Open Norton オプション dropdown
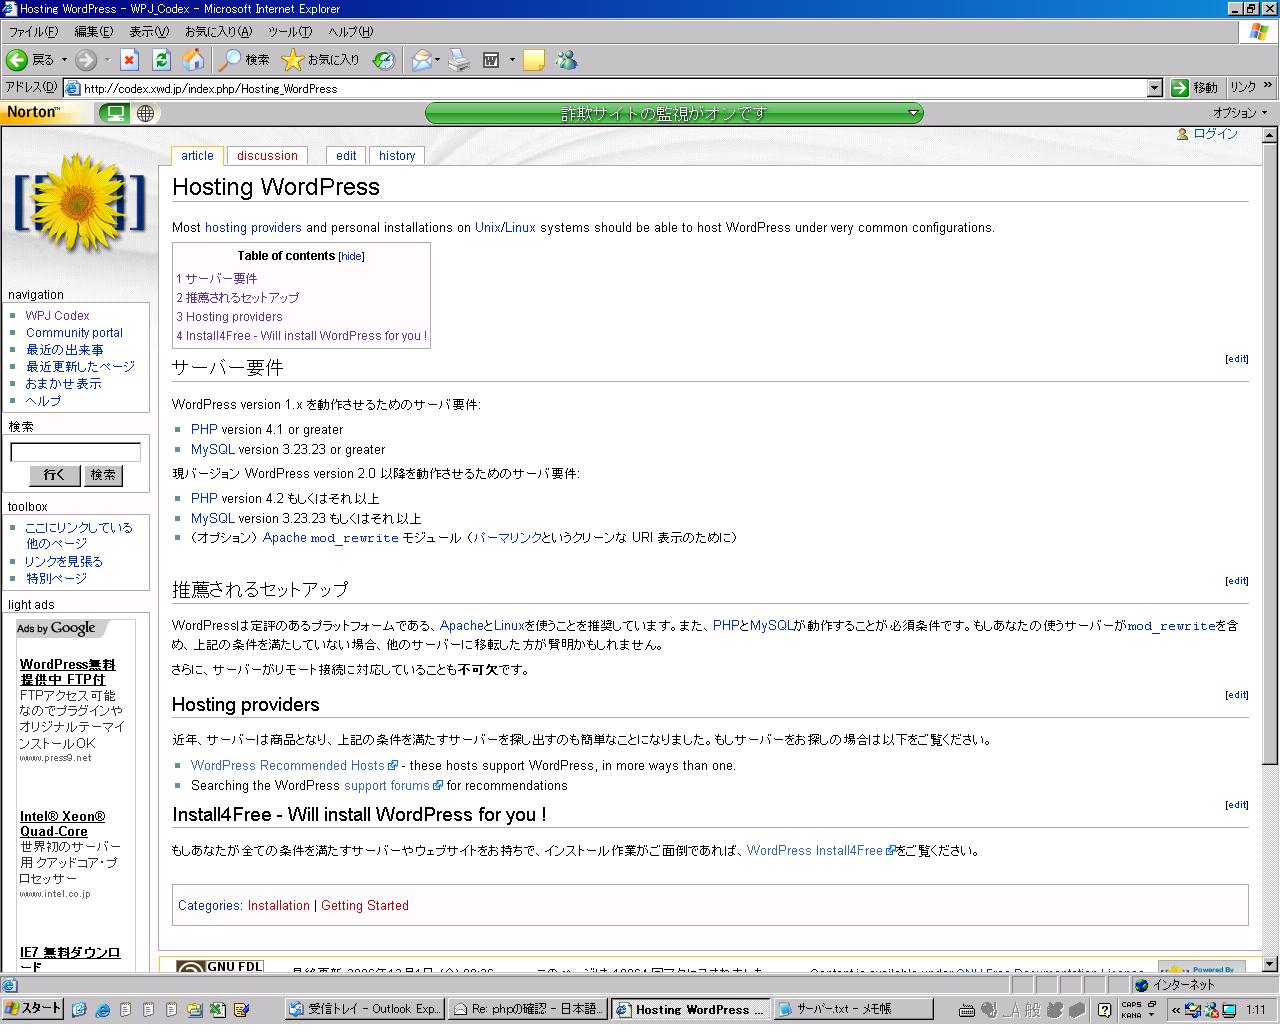 [1240, 113]
